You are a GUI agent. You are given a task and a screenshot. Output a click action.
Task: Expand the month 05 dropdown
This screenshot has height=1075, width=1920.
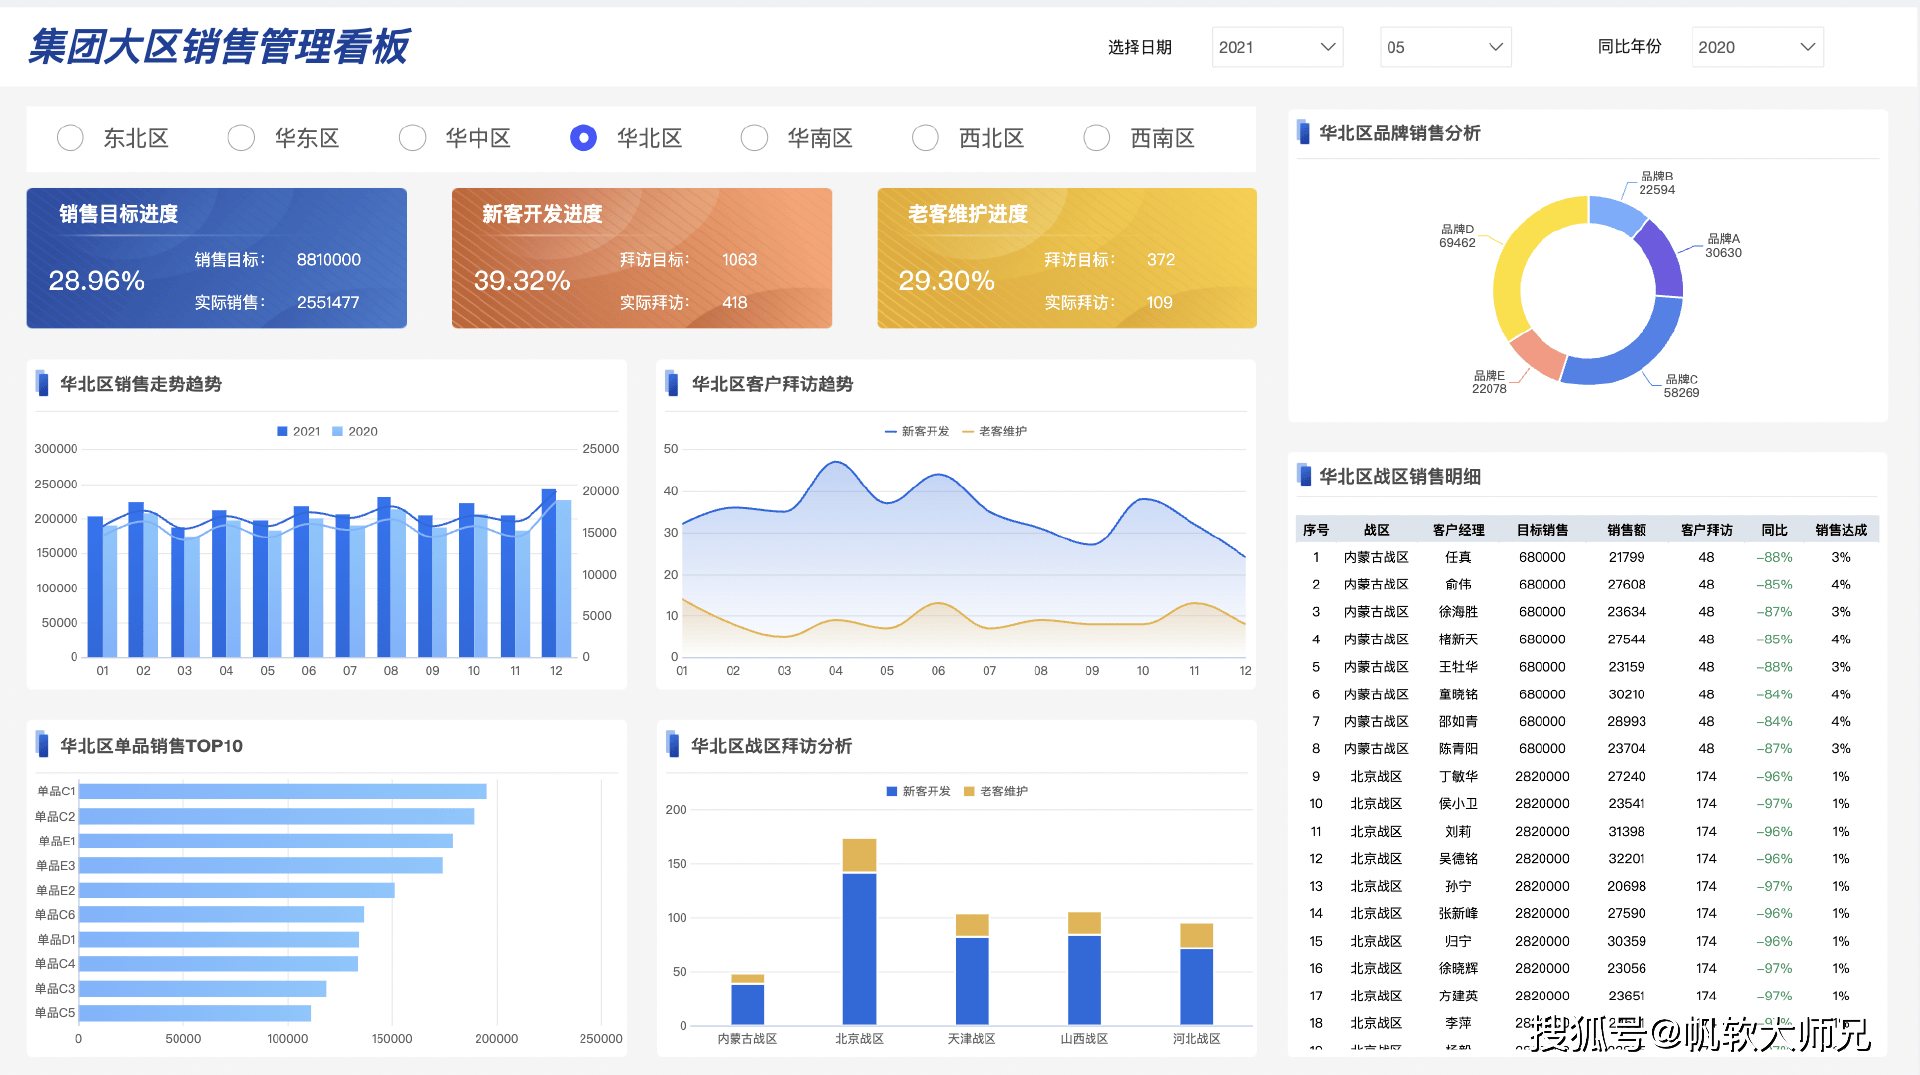pyautogui.click(x=1444, y=47)
